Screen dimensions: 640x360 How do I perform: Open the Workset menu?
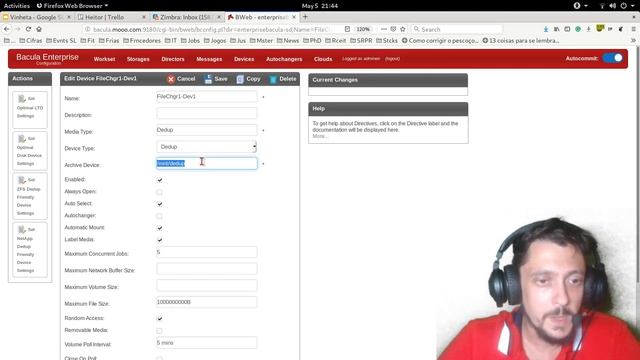click(104, 59)
